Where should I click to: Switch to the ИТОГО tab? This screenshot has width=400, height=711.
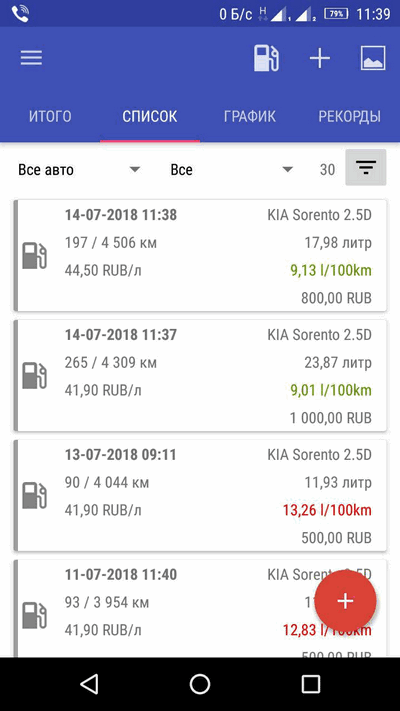pyautogui.click(x=50, y=117)
